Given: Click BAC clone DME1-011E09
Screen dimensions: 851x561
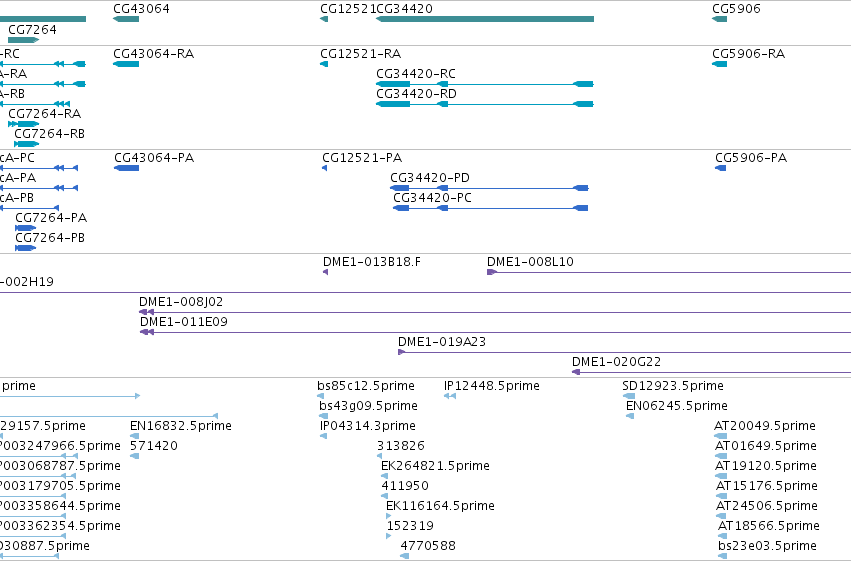Looking at the screenshot, I should (183, 322).
